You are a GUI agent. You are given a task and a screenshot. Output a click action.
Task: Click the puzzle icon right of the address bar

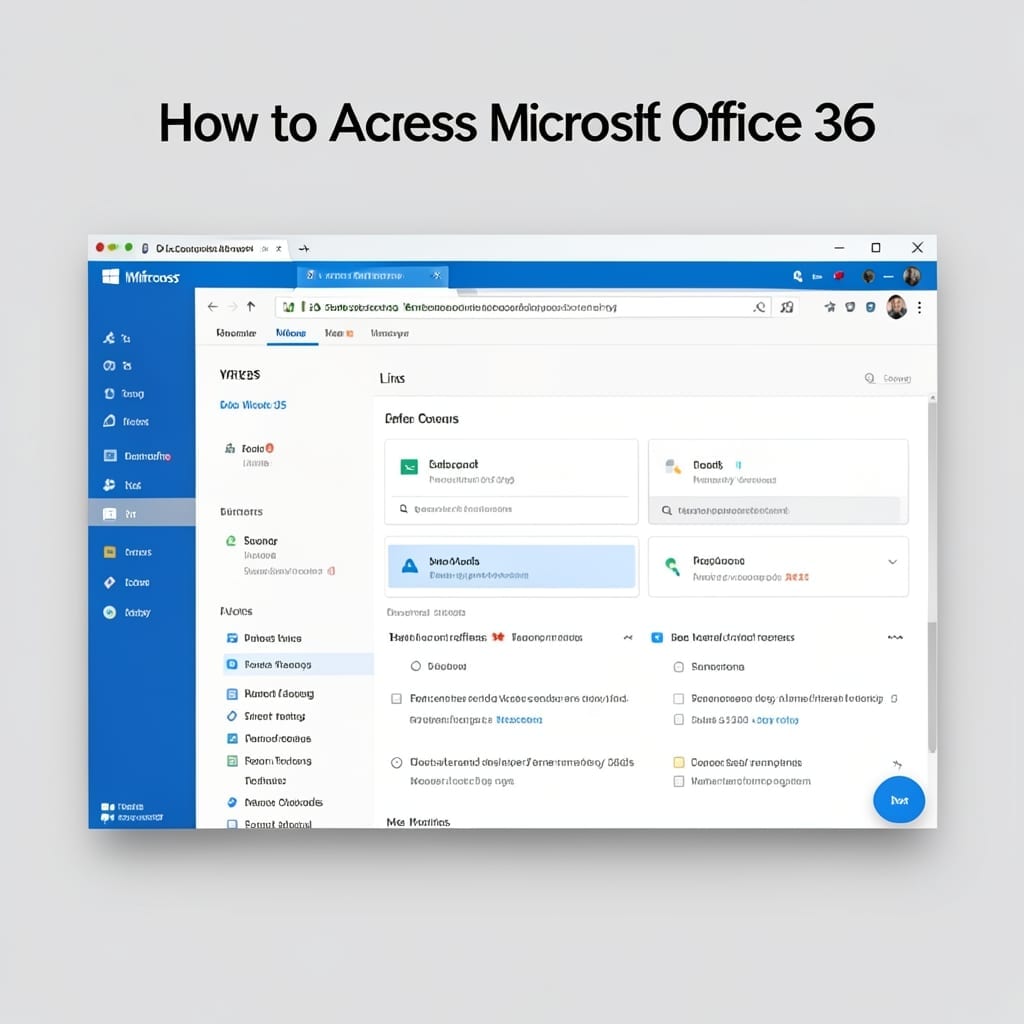pos(787,307)
